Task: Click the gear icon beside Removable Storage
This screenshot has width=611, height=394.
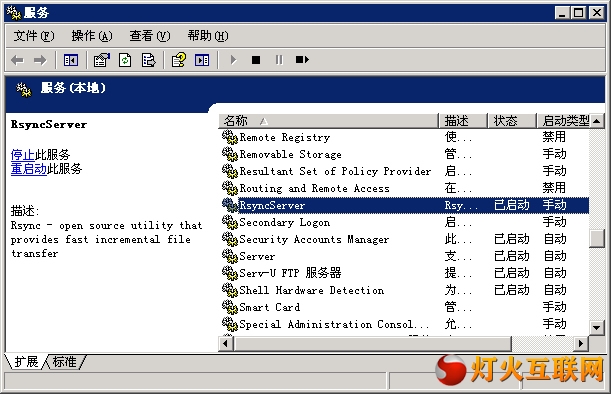Action: point(230,154)
